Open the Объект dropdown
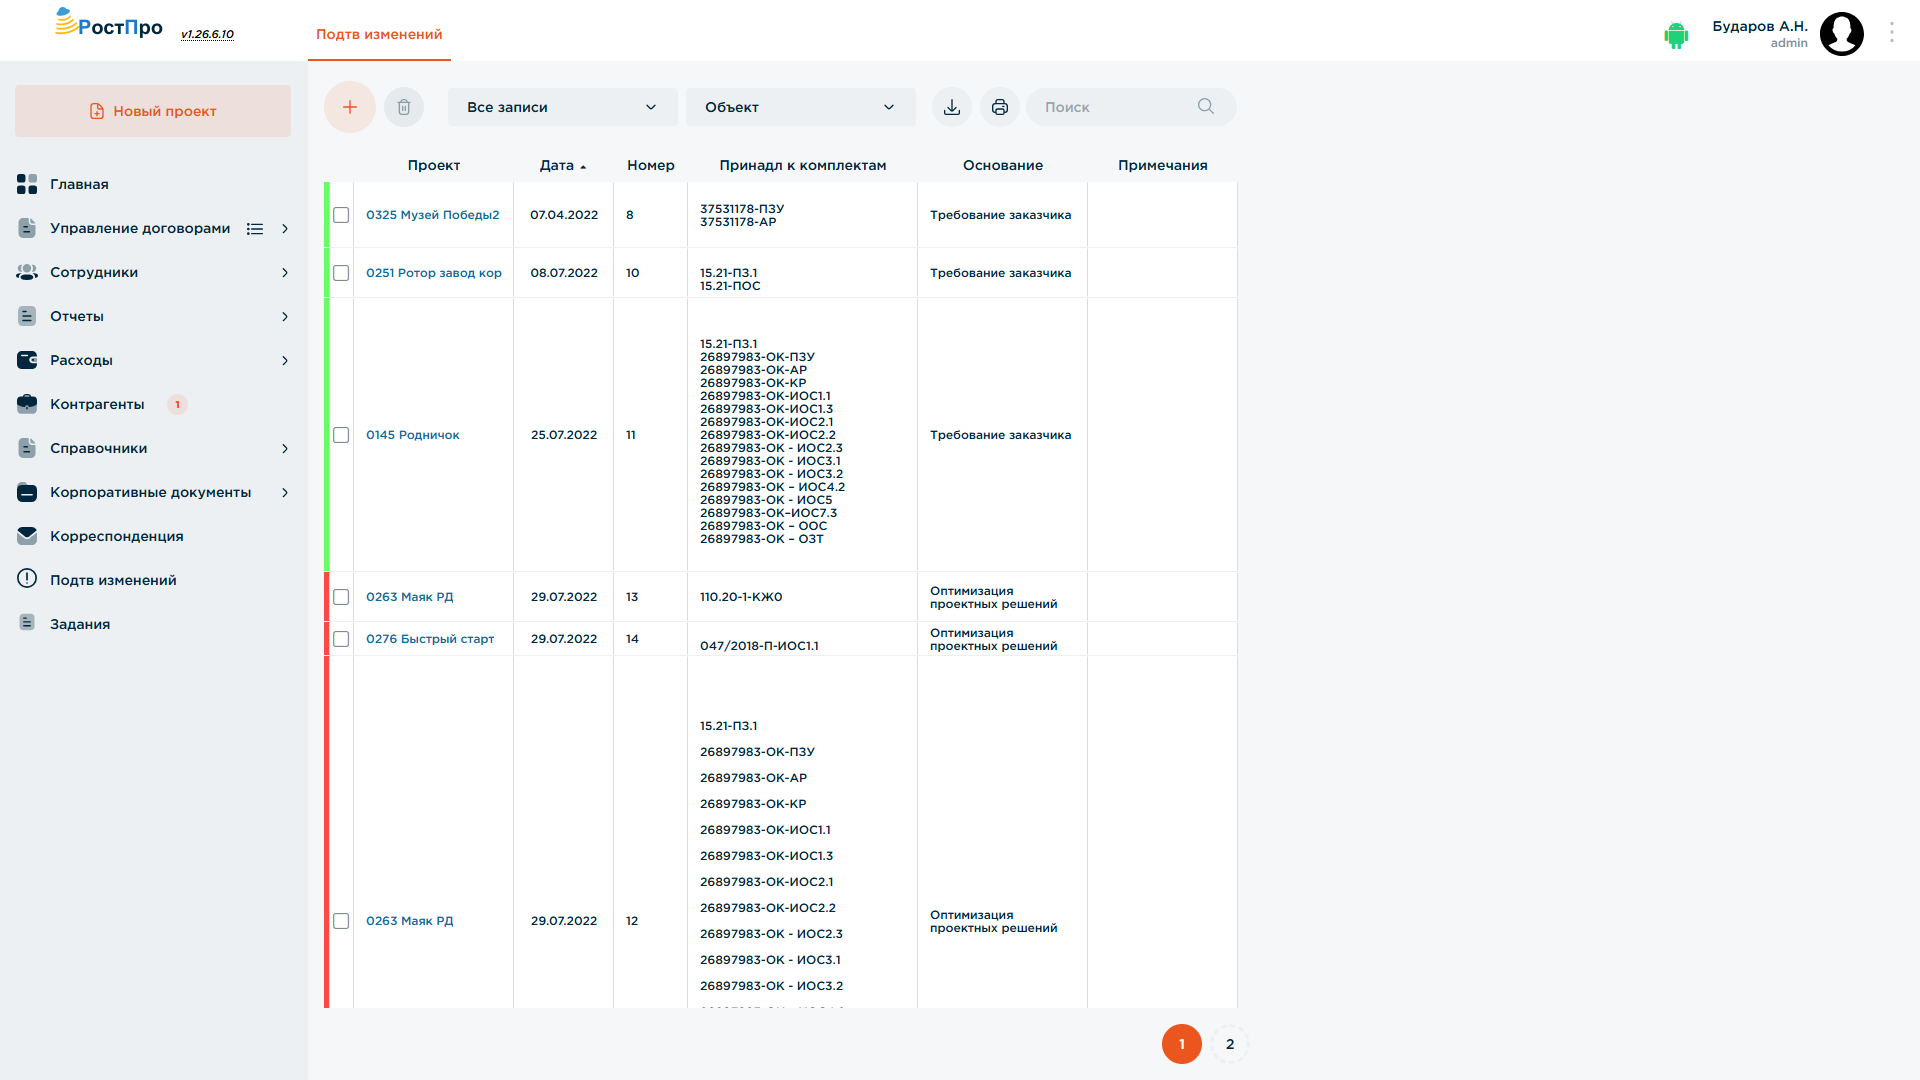This screenshot has height=1080, width=1920. click(x=801, y=107)
